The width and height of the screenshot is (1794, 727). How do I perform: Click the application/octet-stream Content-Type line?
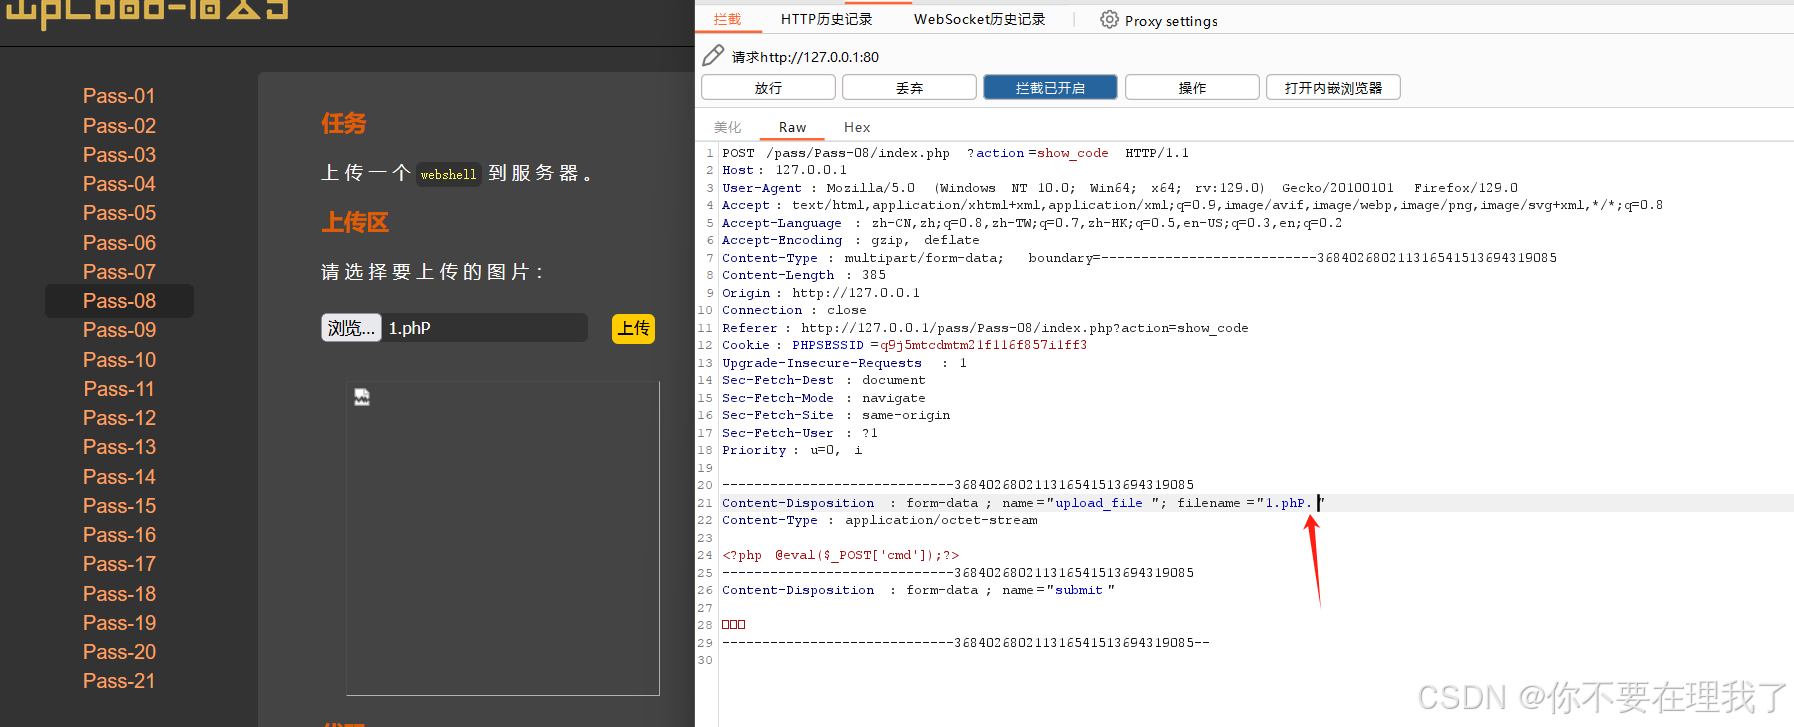click(880, 520)
